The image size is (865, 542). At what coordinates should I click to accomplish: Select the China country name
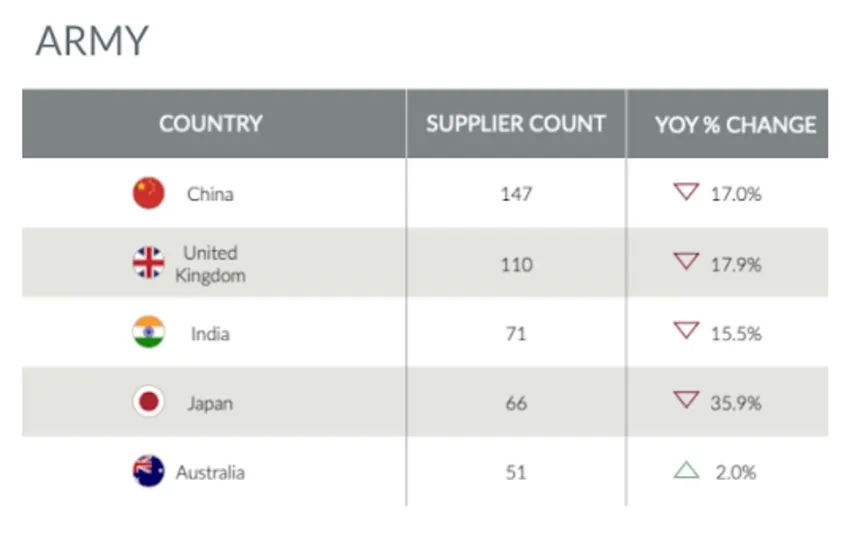pyautogui.click(x=210, y=194)
